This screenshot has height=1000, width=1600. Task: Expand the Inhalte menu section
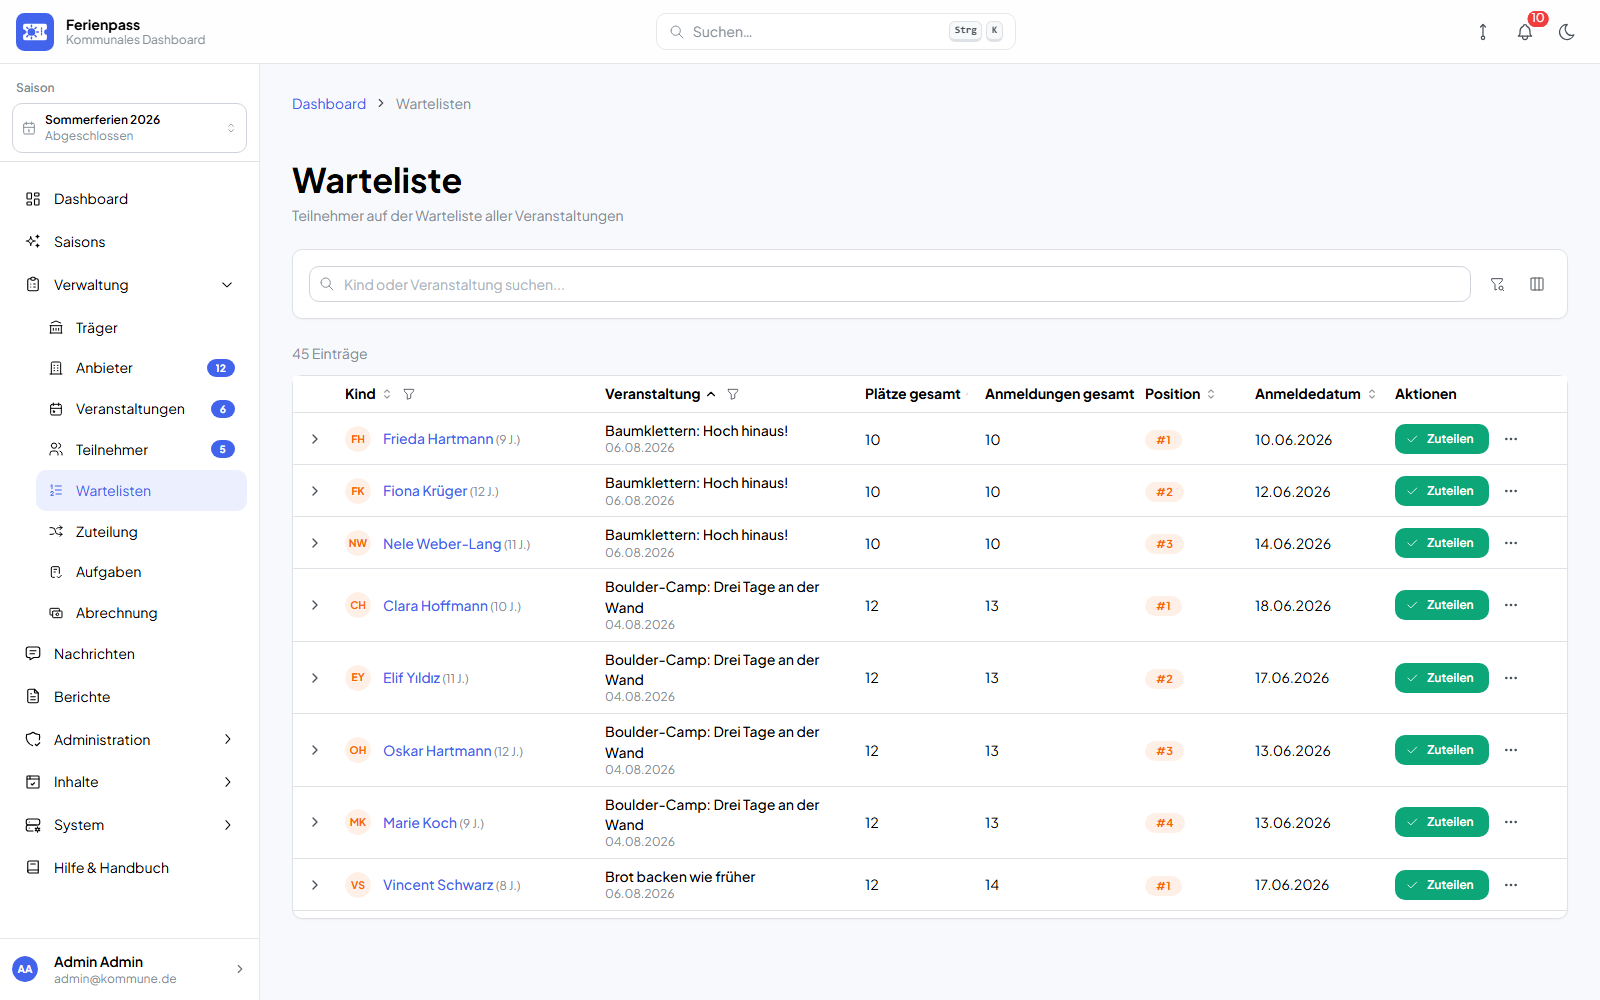[129, 782]
